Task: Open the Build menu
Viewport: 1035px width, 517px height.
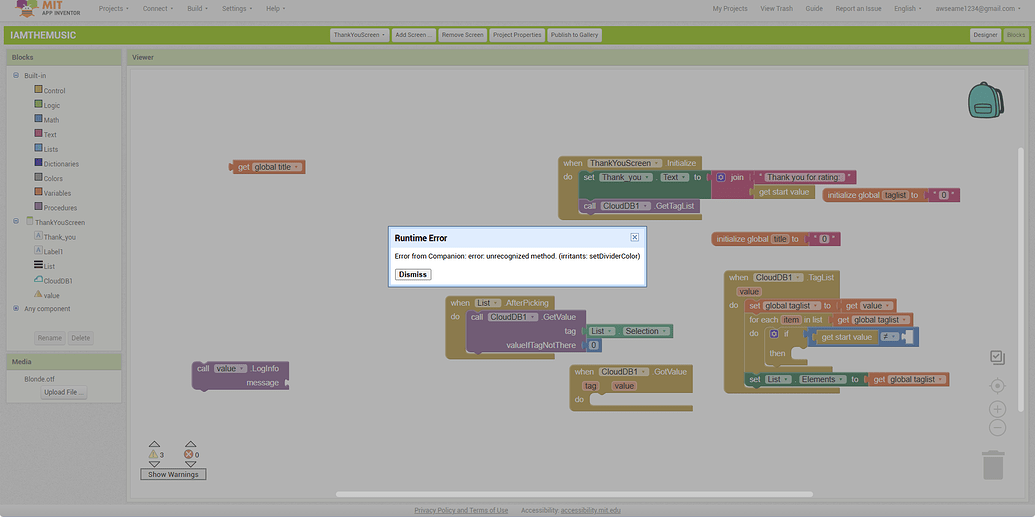Action: (x=198, y=8)
